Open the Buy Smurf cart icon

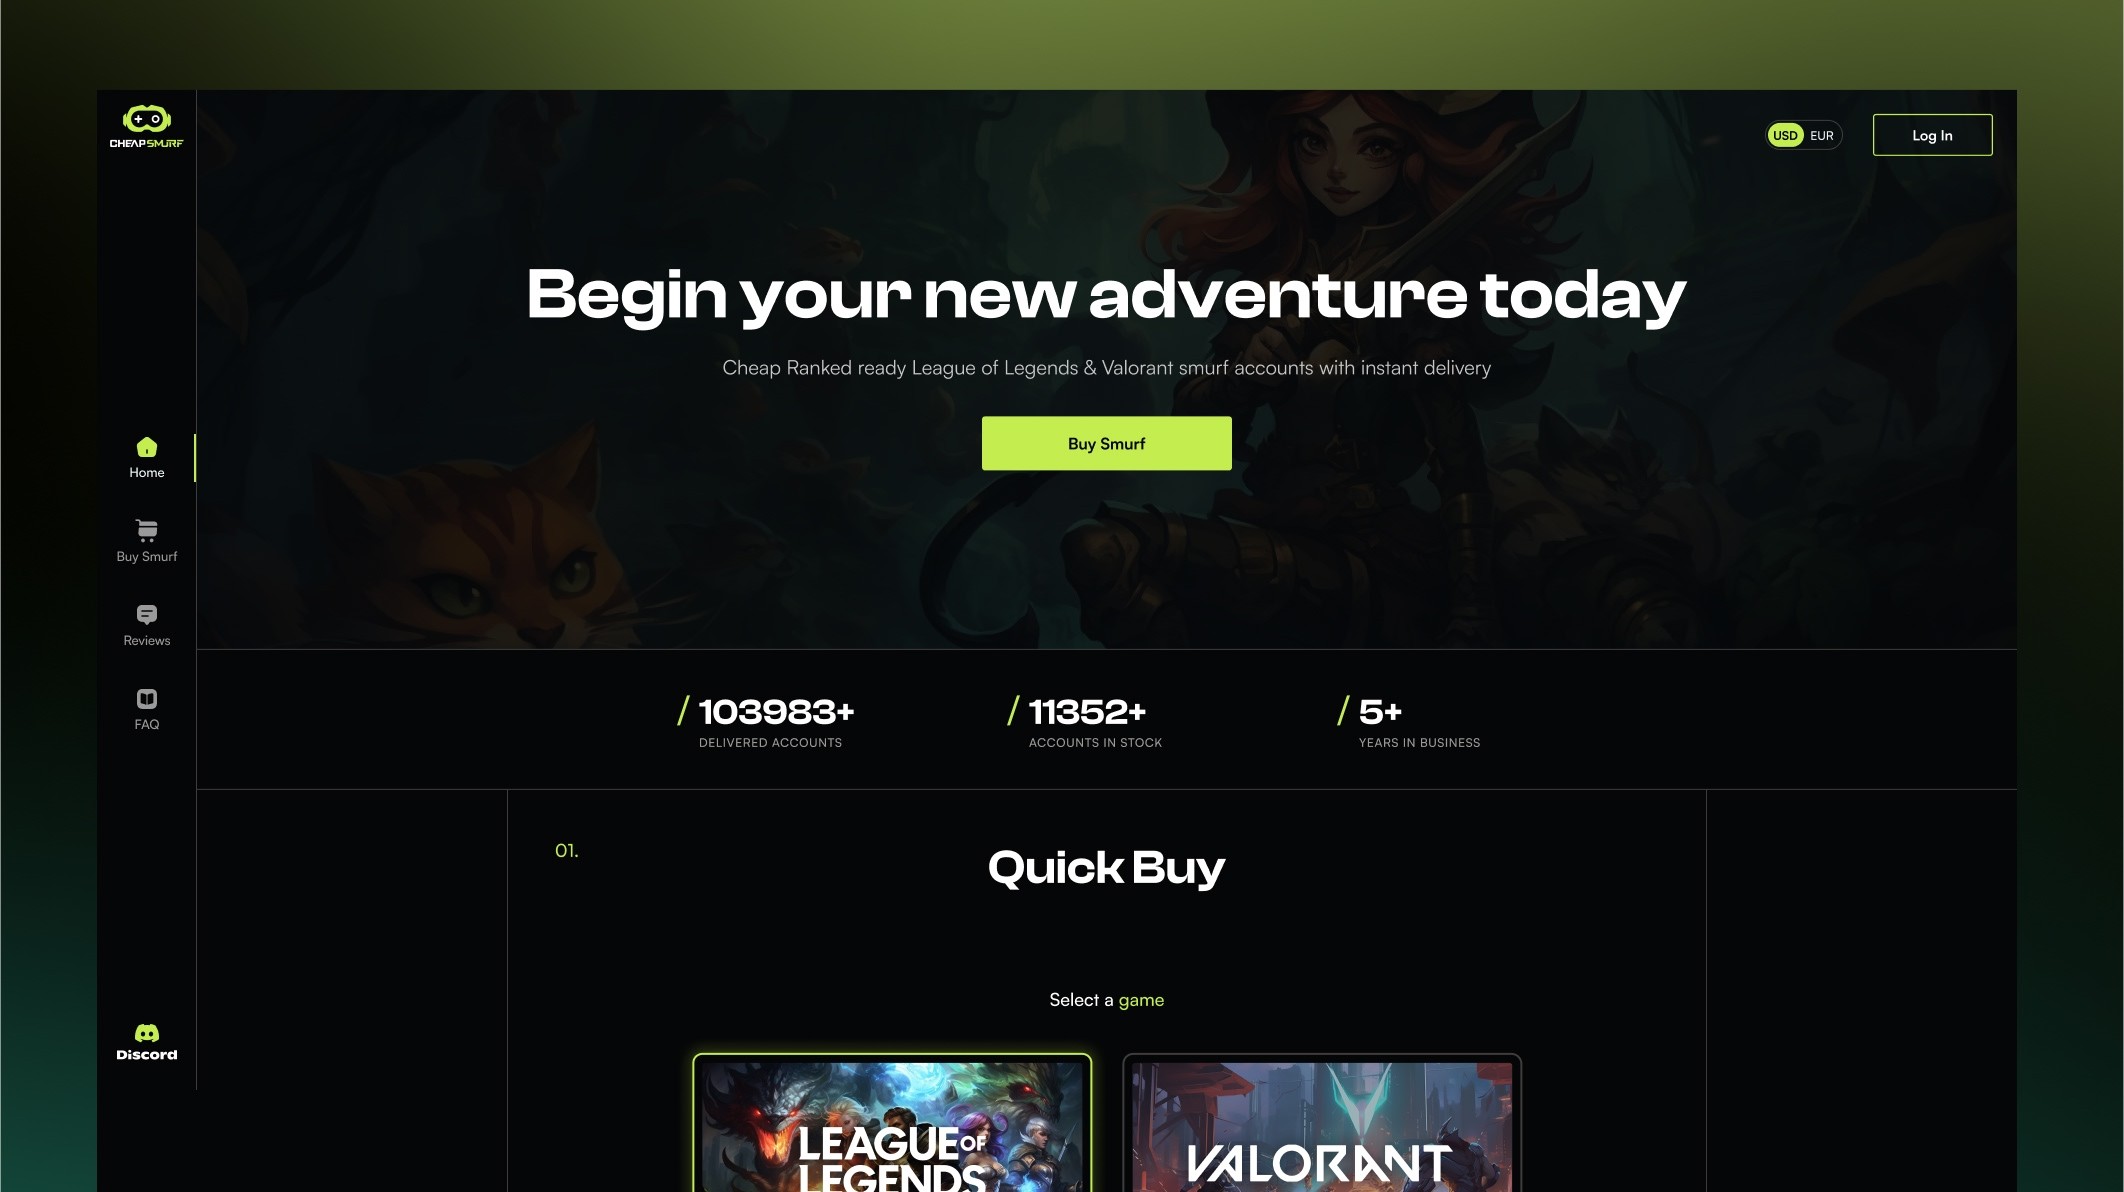click(147, 530)
